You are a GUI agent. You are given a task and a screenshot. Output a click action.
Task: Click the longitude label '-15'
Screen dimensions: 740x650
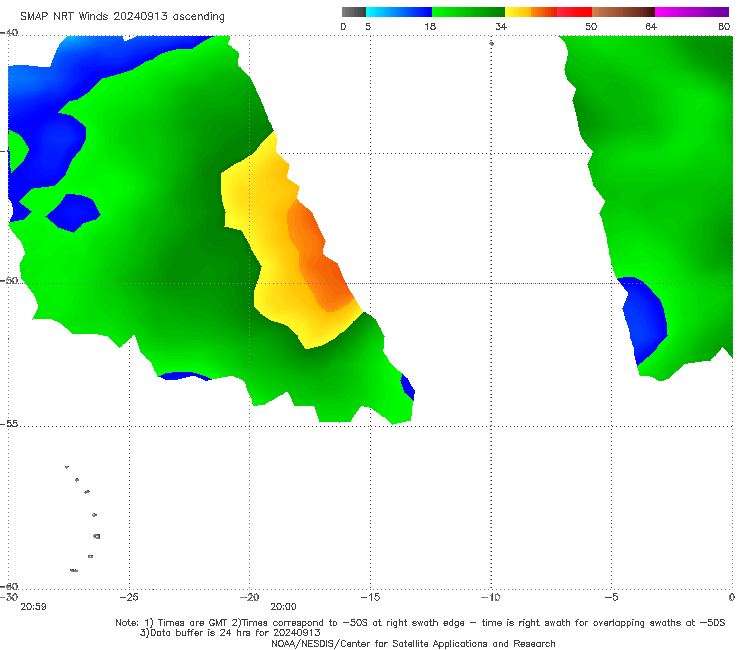370,597
